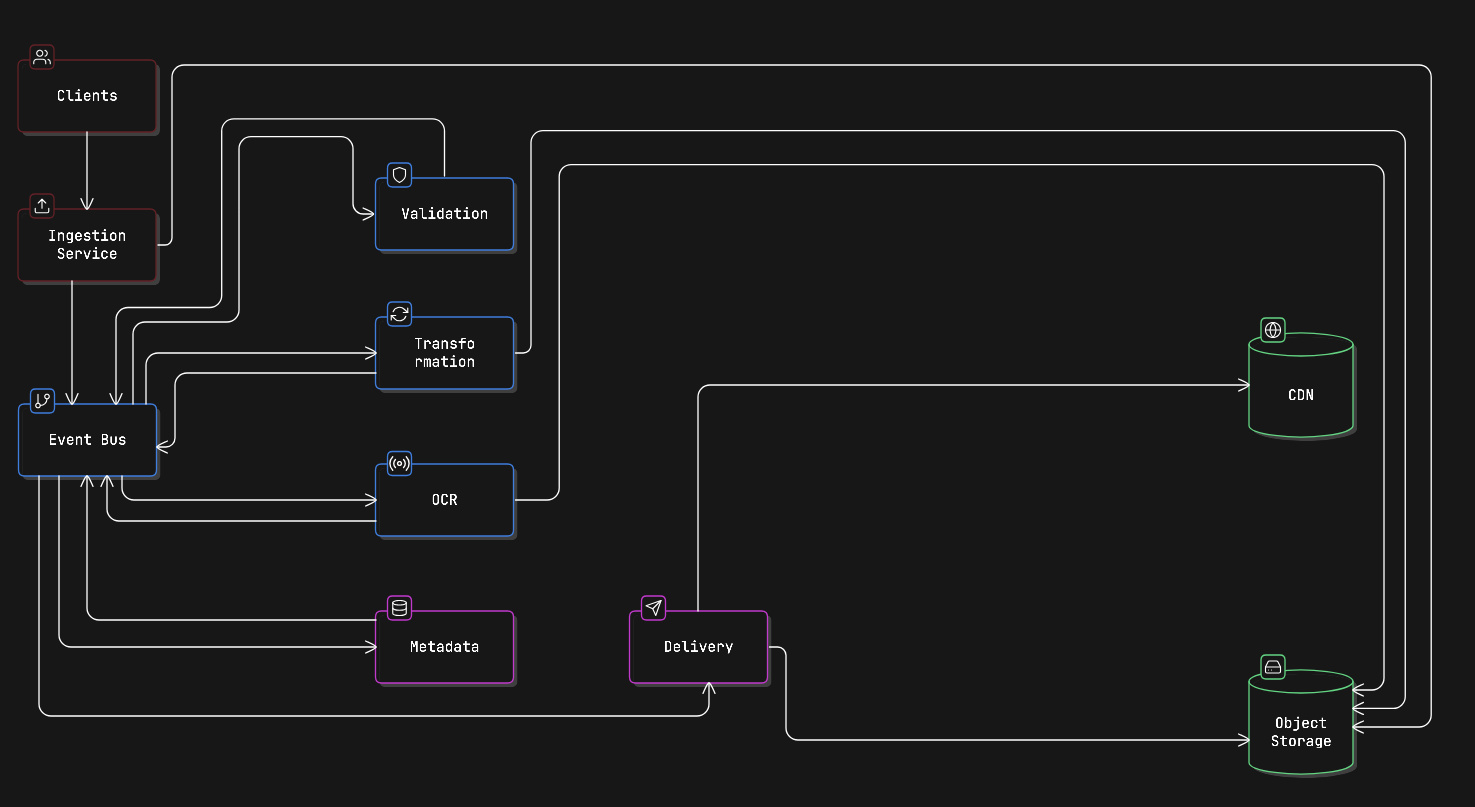
Task: Click the Event Bus node label
Action: click(x=87, y=440)
